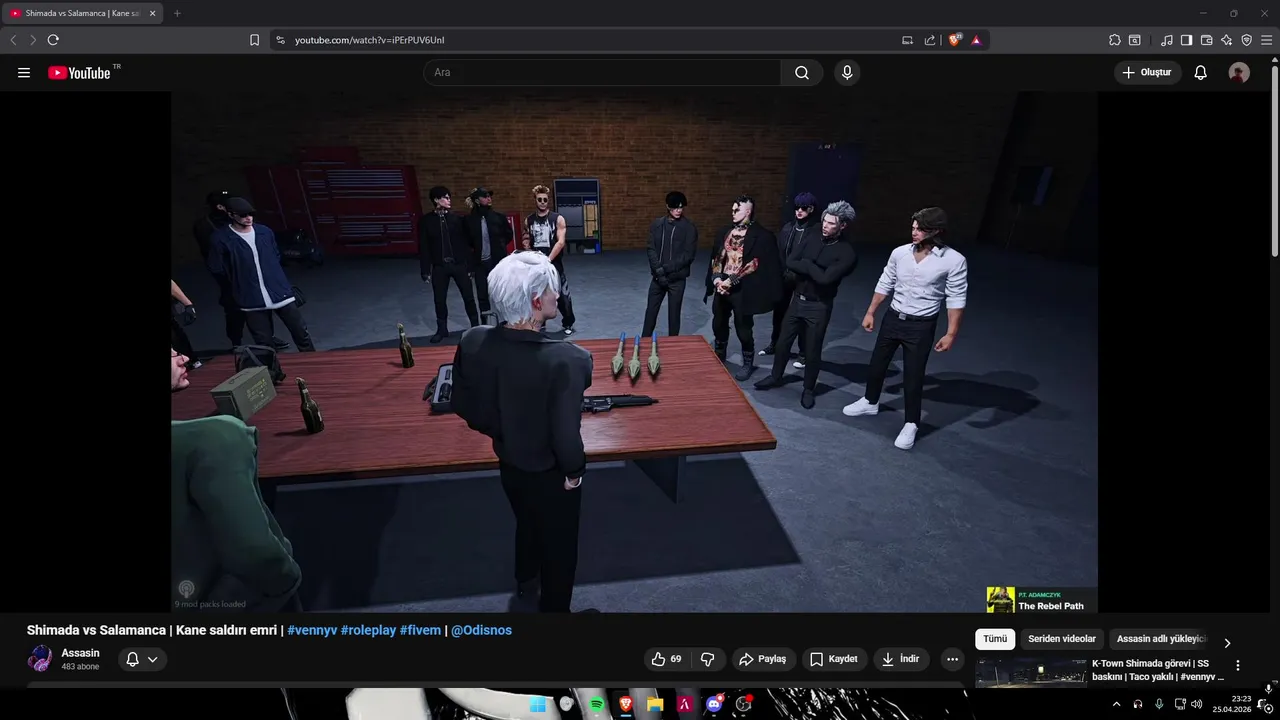Select the Assasin adlı yükleyici chip
1280x720 pixels.
(x=1161, y=639)
